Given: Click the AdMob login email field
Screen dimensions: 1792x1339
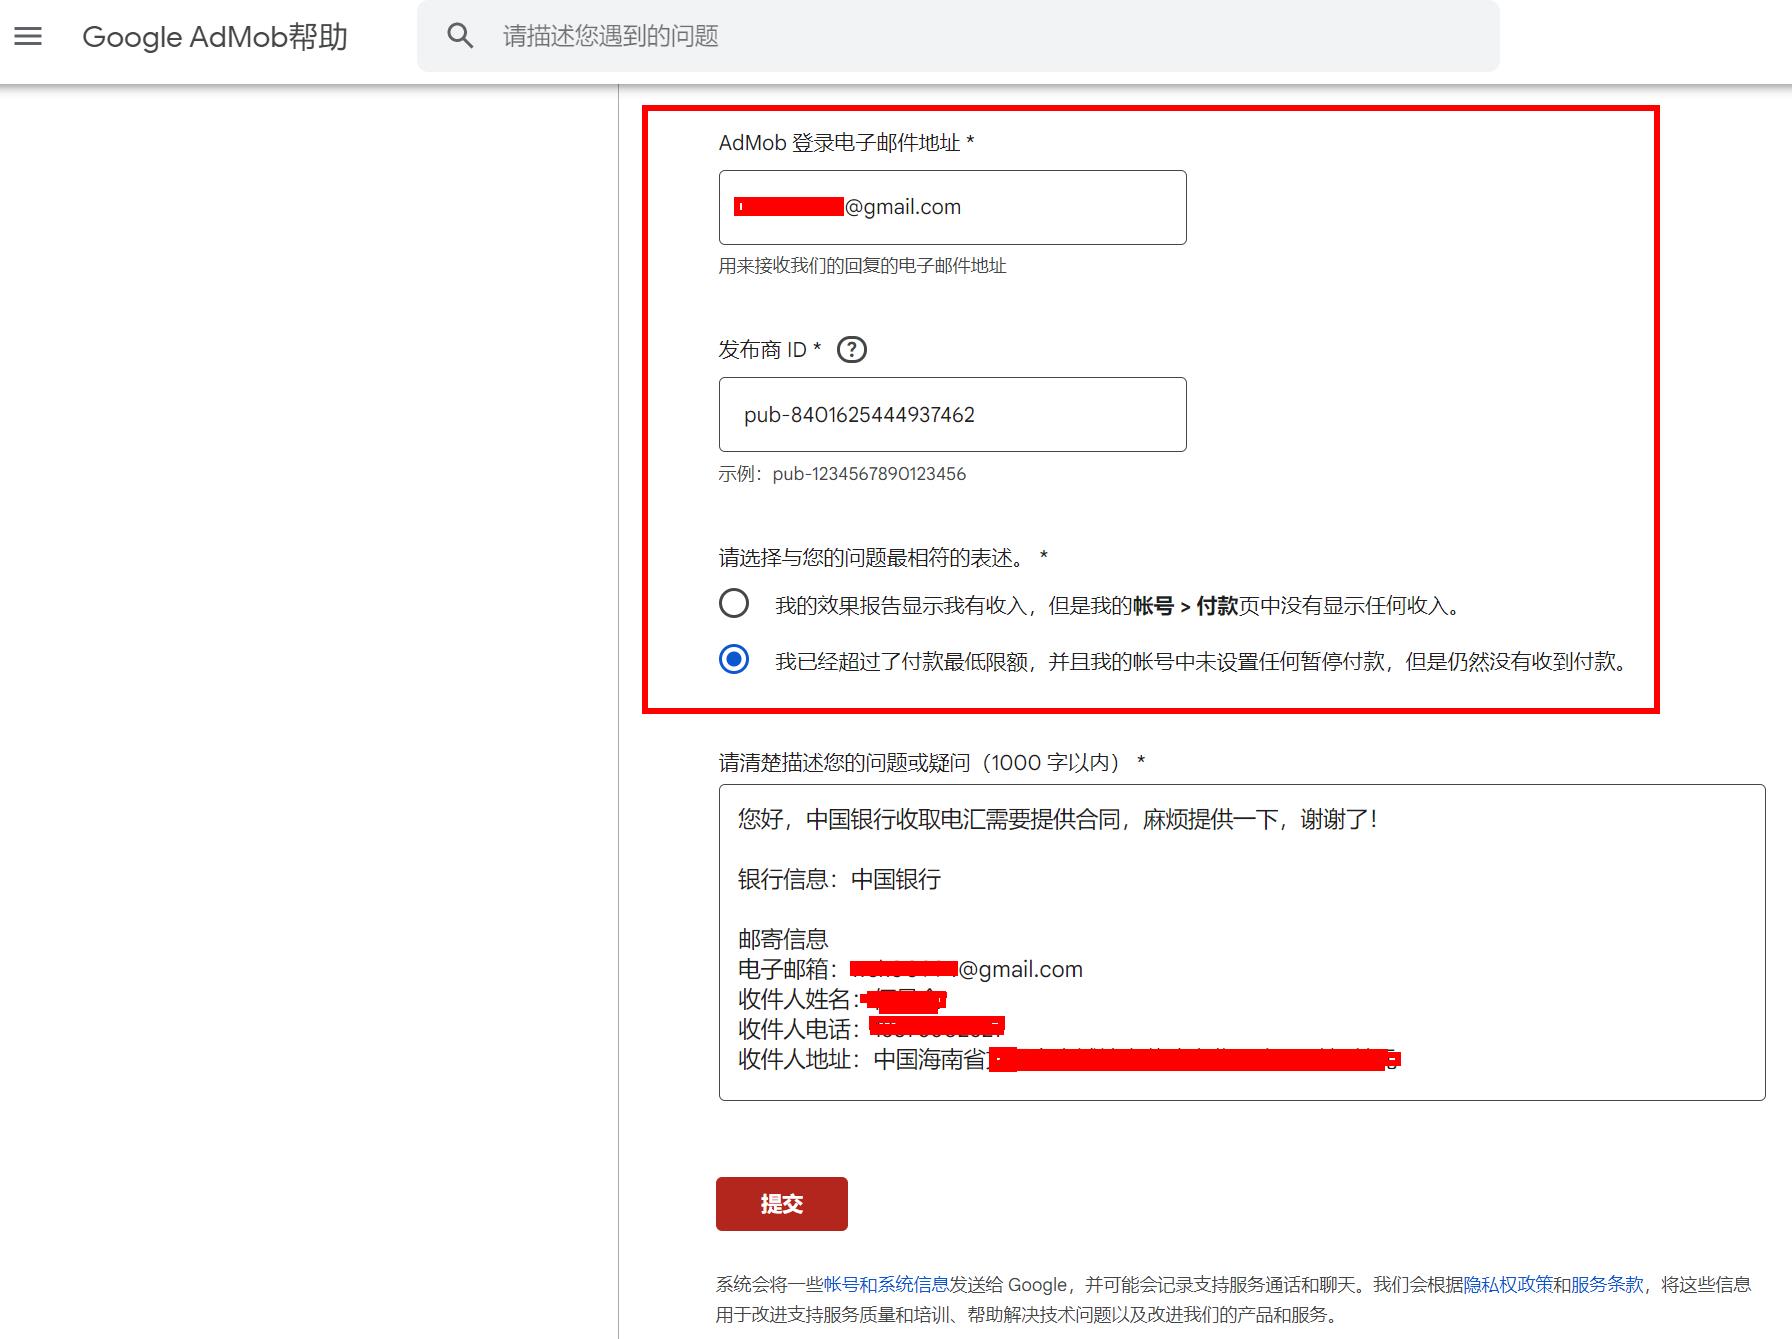Looking at the screenshot, I should pyautogui.click(x=952, y=207).
